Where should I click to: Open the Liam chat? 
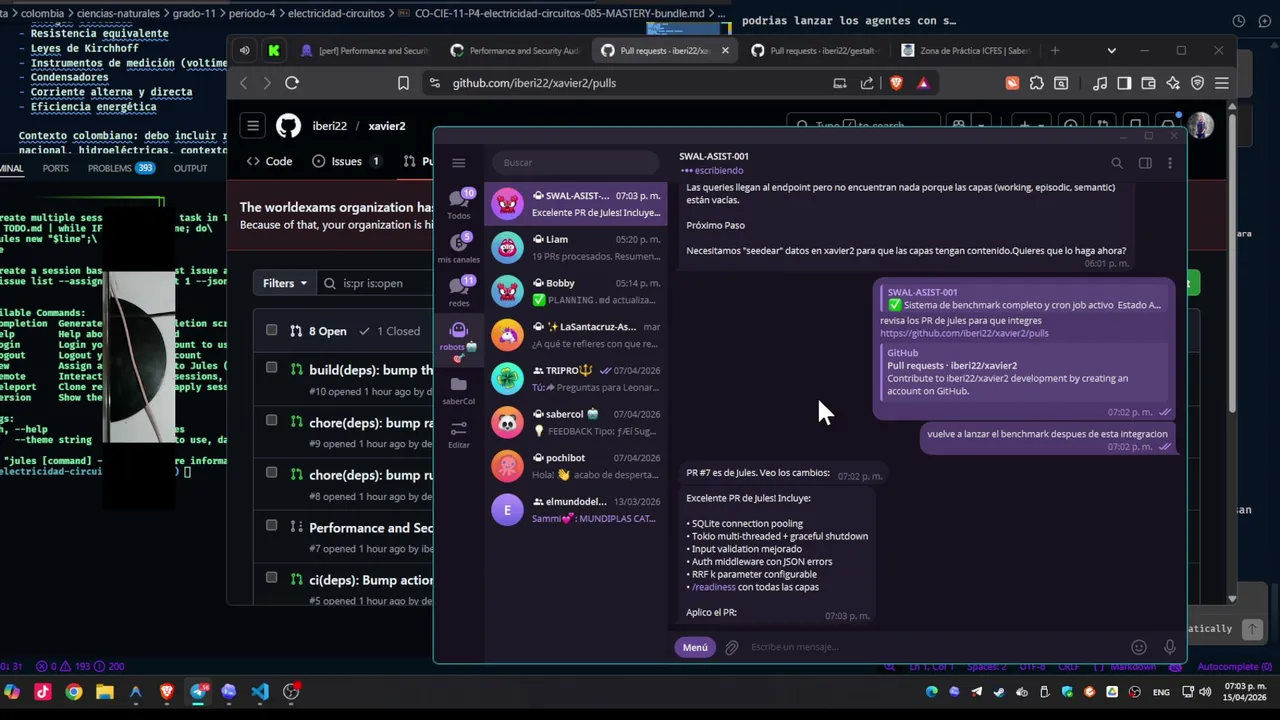pyautogui.click(x=575, y=248)
